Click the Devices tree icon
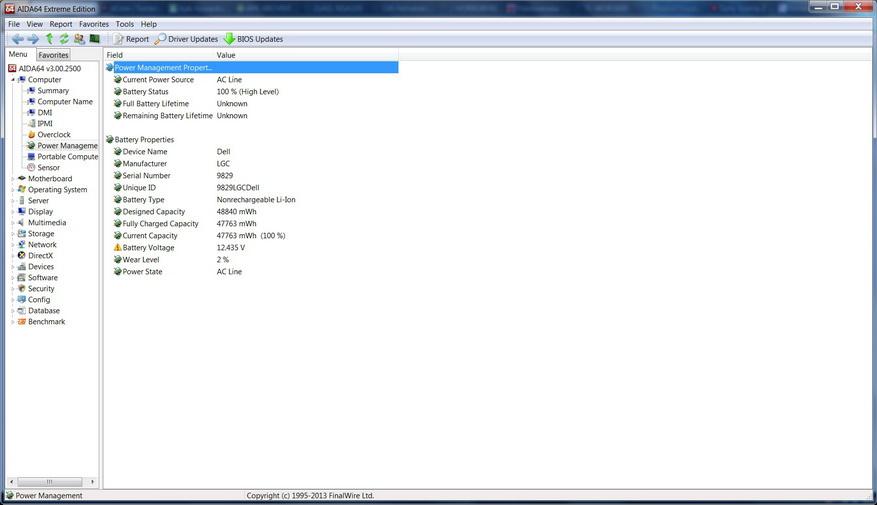 (22, 266)
